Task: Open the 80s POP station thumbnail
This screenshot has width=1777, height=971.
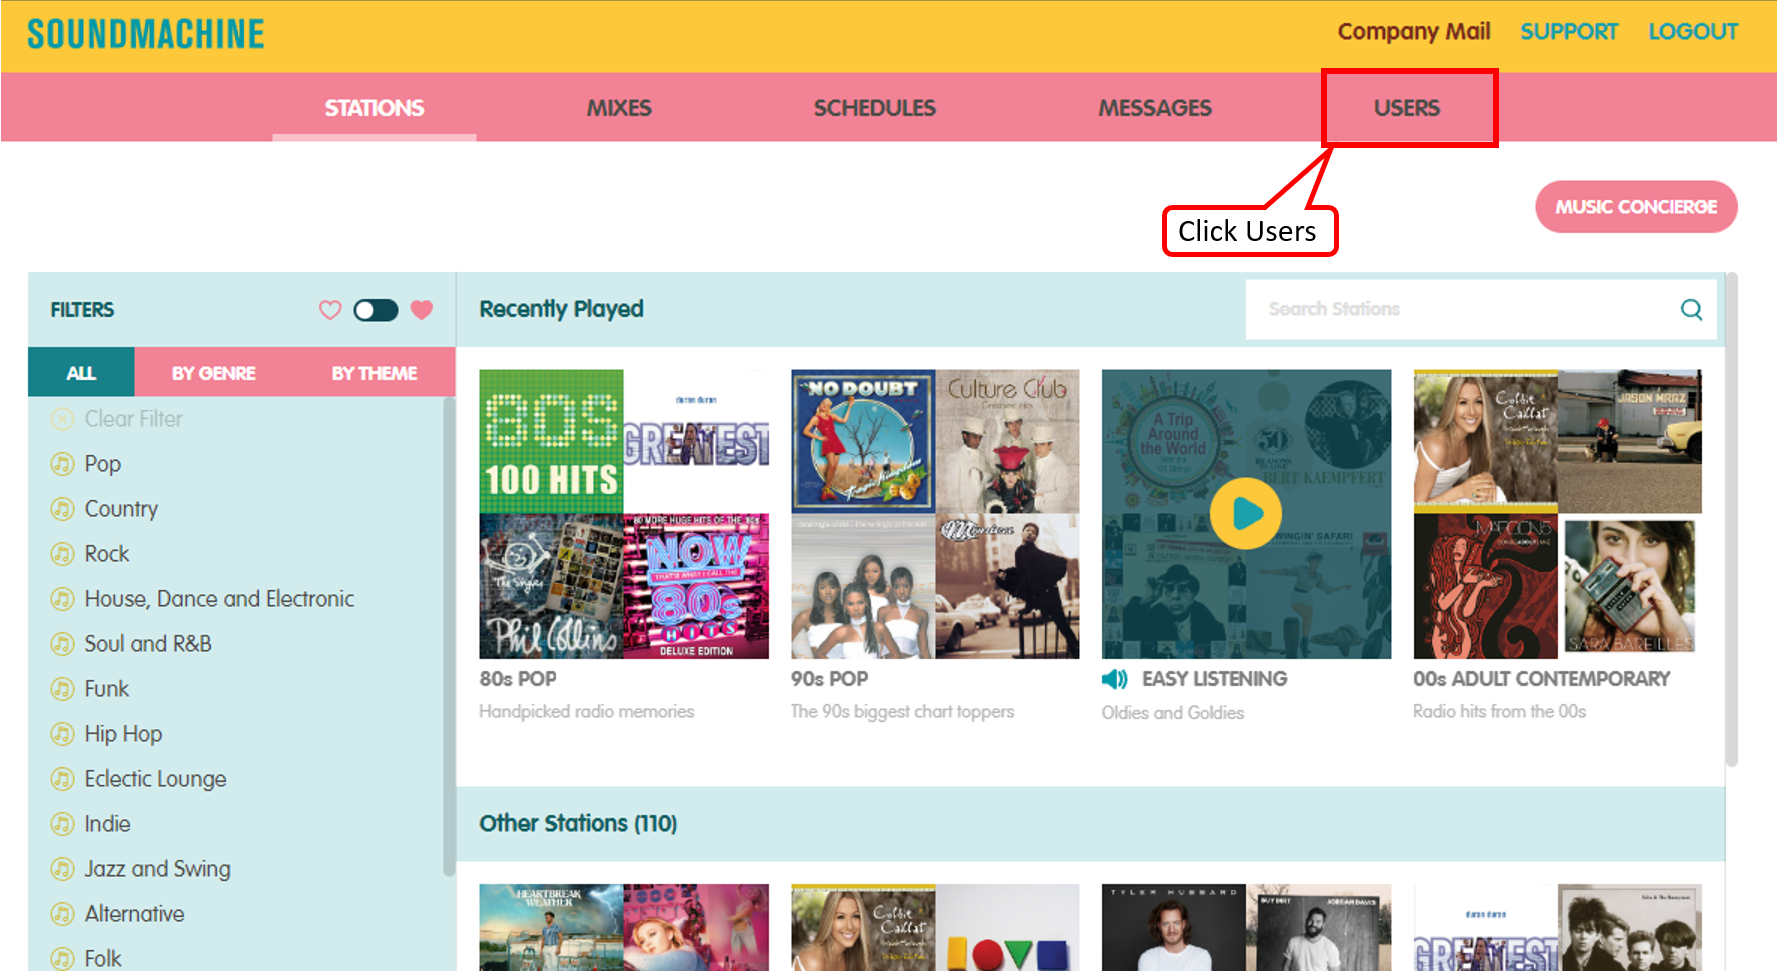Action: coord(624,514)
